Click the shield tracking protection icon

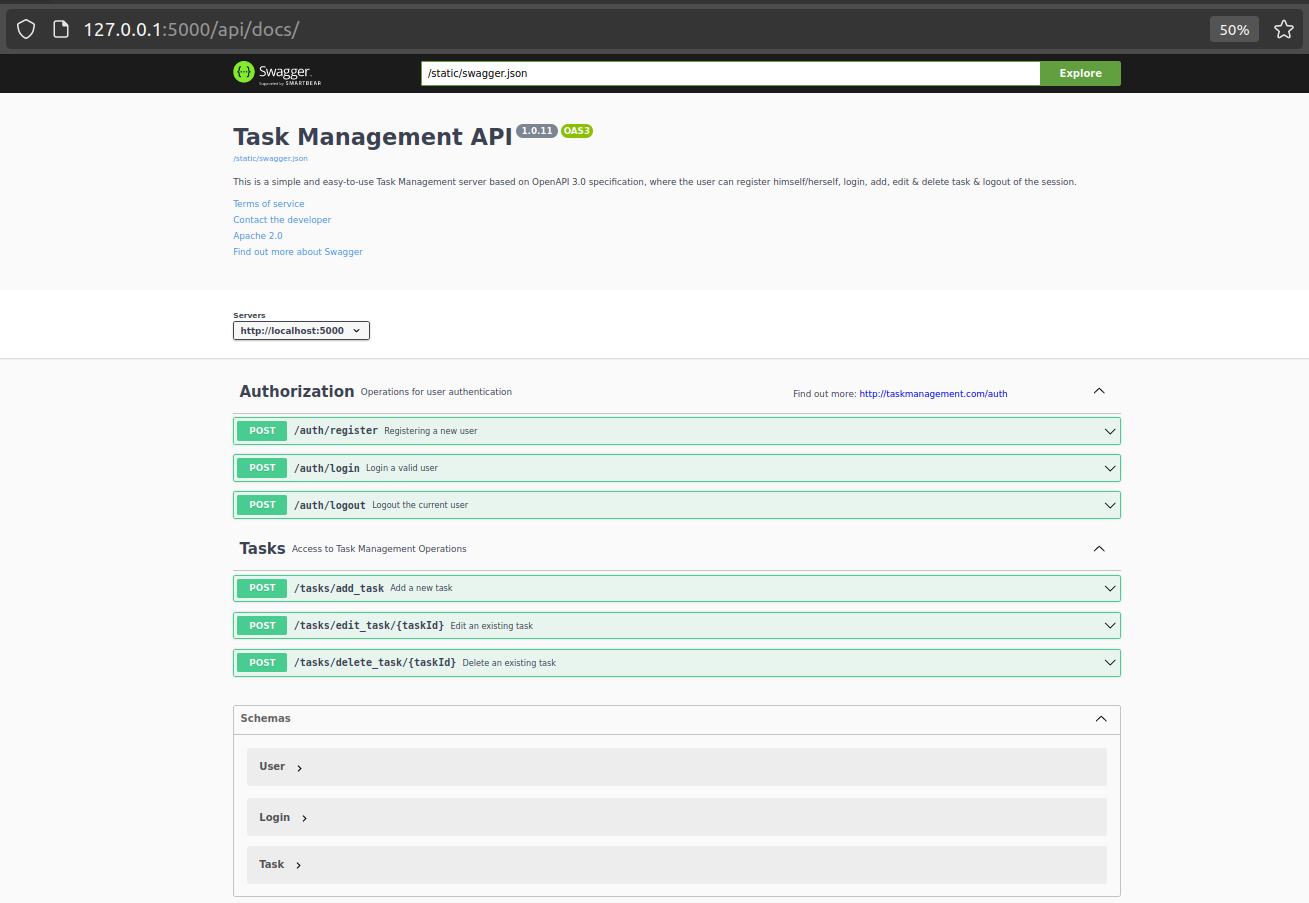click(x=26, y=29)
